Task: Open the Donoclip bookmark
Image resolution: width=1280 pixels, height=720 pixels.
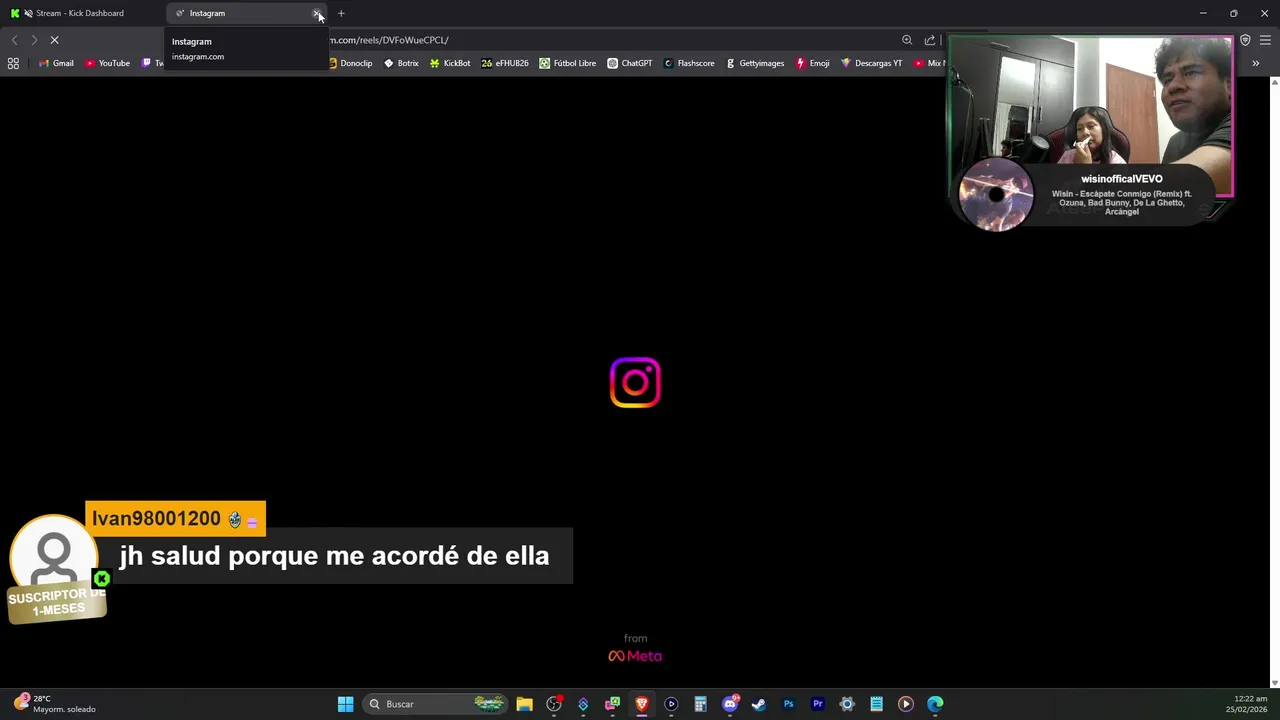Action: click(350, 63)
